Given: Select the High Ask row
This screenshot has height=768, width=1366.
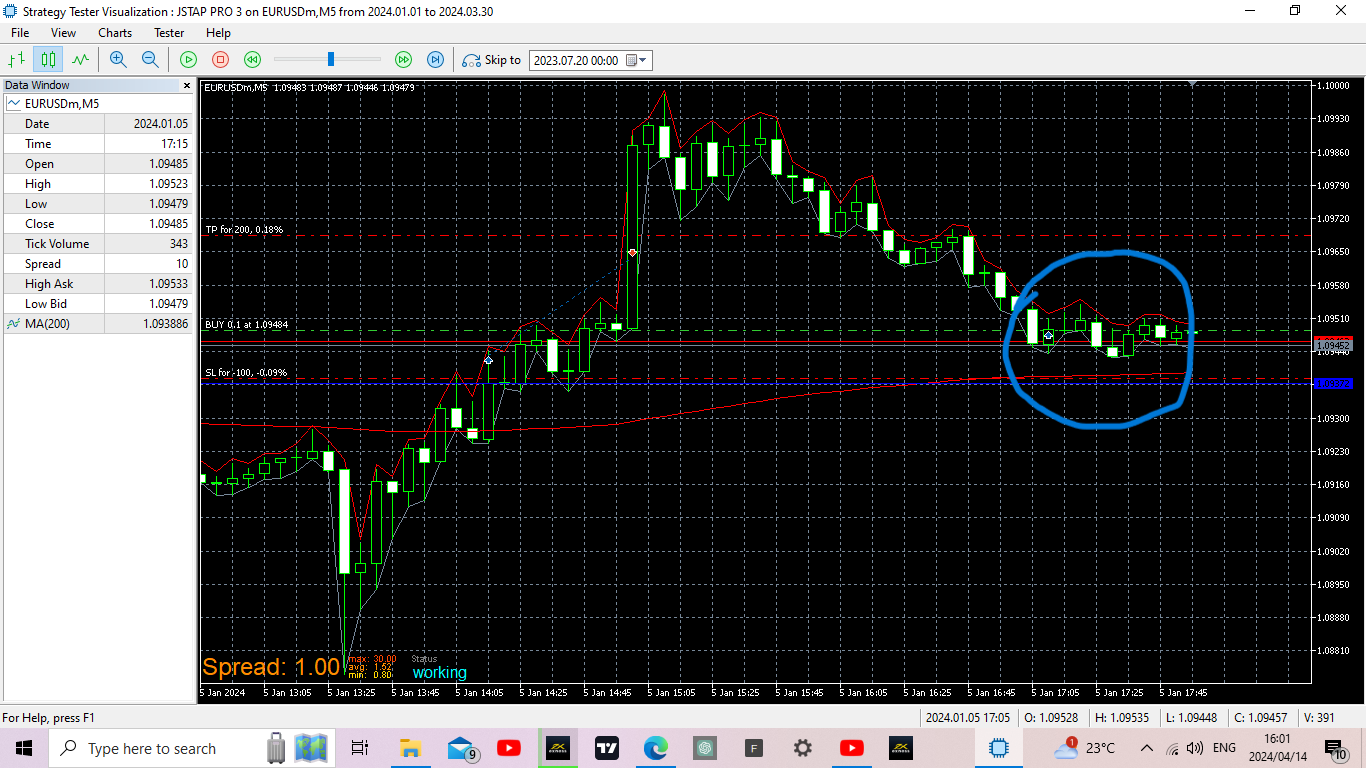Looking at the screenshot, I should (99, 284).
